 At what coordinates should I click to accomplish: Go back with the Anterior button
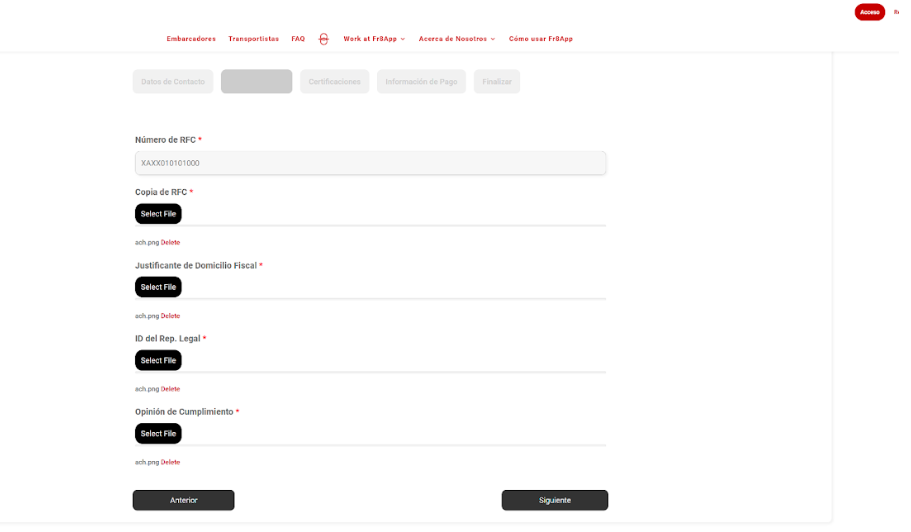pyautogui.click(x=184, y=500)
